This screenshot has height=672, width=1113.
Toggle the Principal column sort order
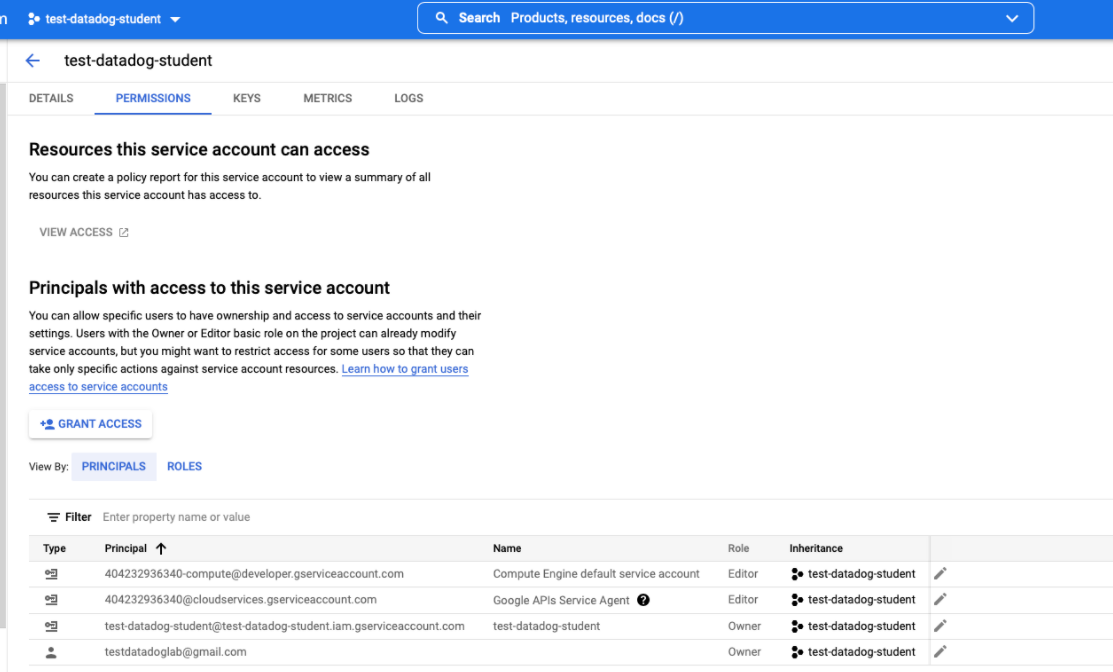click(x=162, y=548)
